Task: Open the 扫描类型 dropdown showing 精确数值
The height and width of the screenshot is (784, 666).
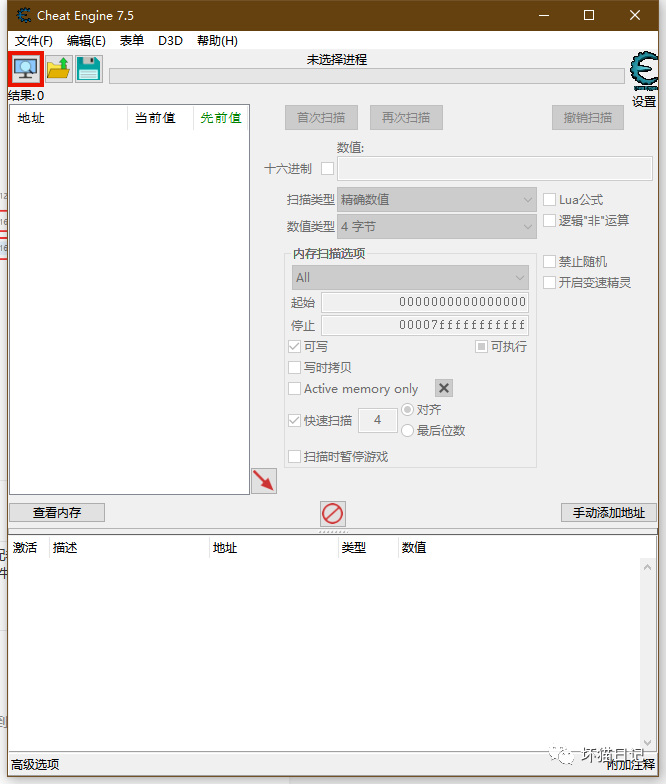Action: [x=436, y=200]
